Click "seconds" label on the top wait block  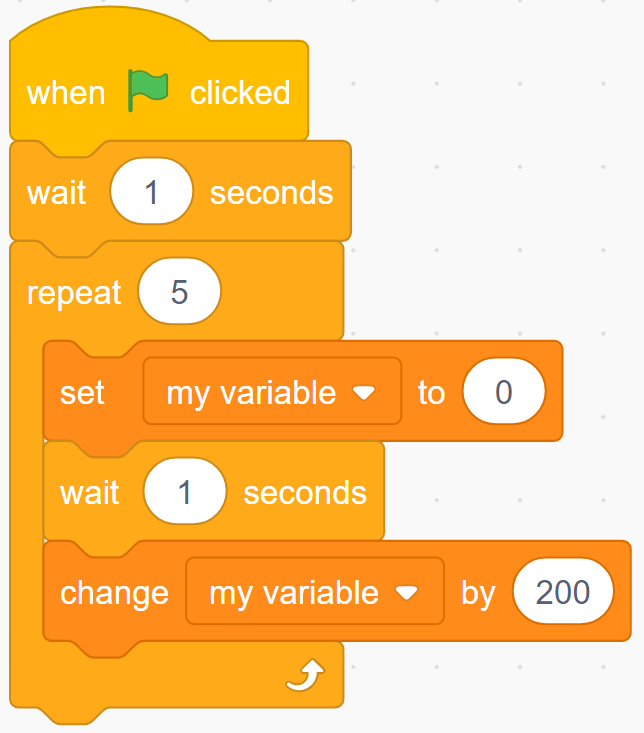tap(271, 192)
